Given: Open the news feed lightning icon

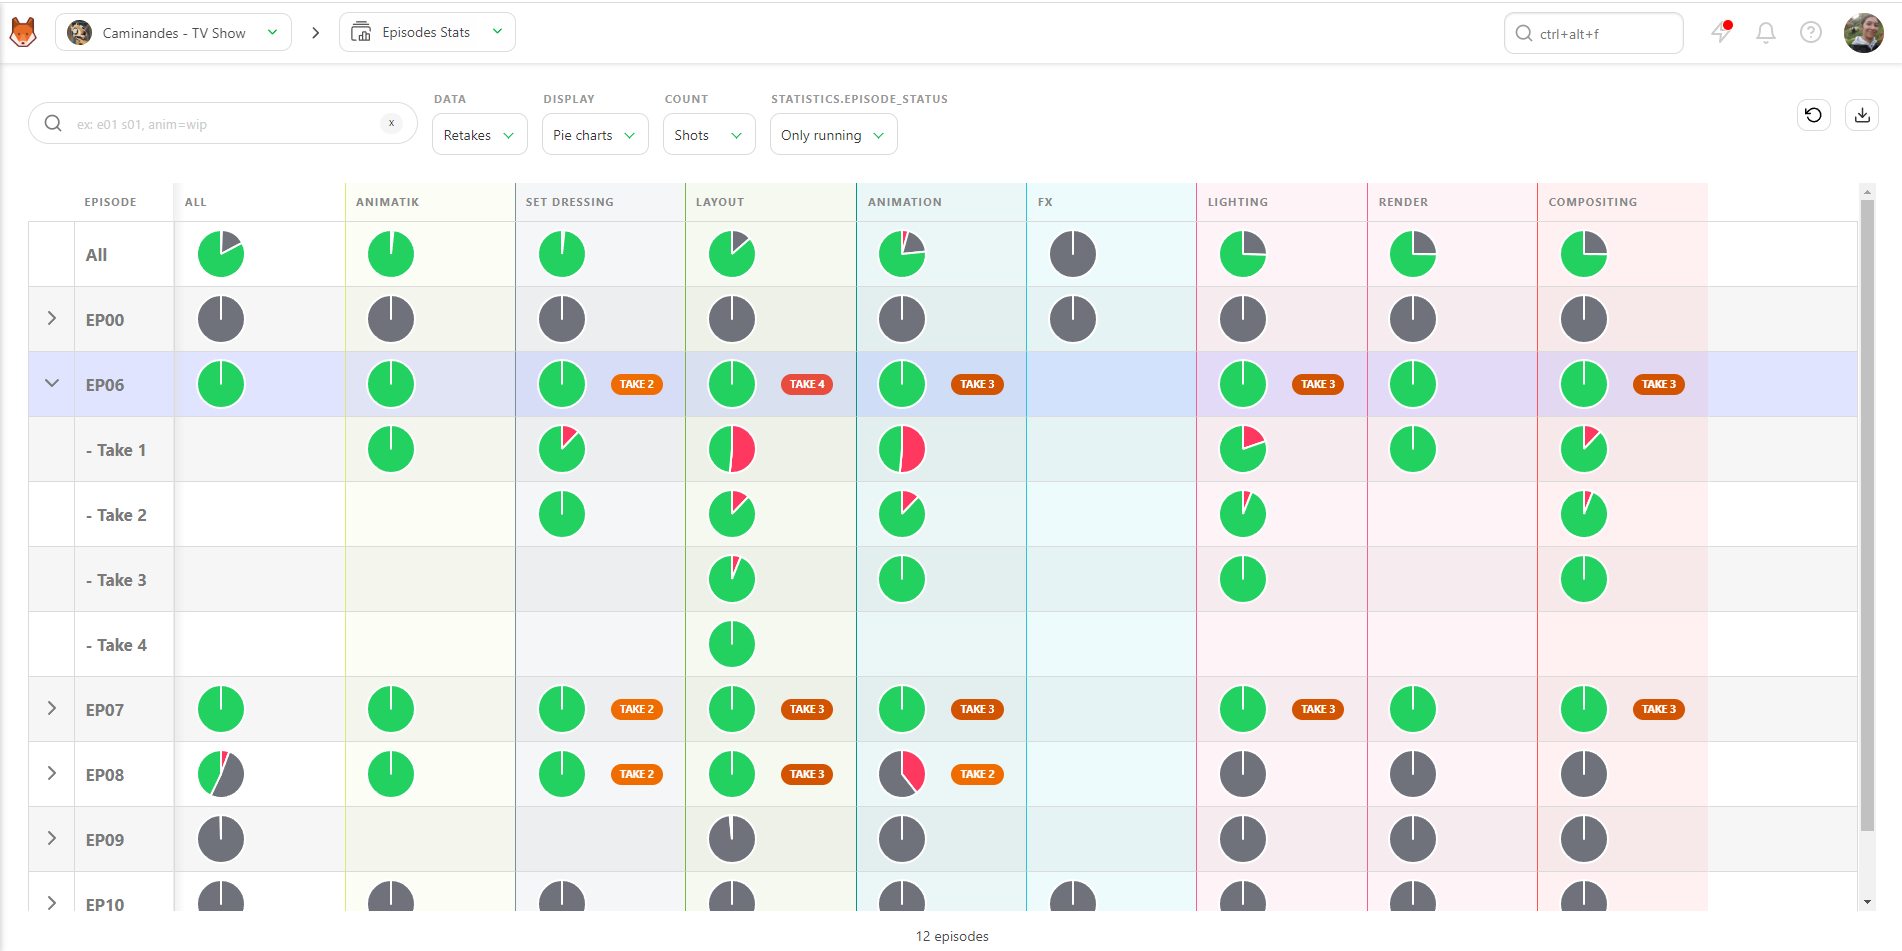Looking at the screenshot, I should pyautogui.click(x=1721, y=32).
